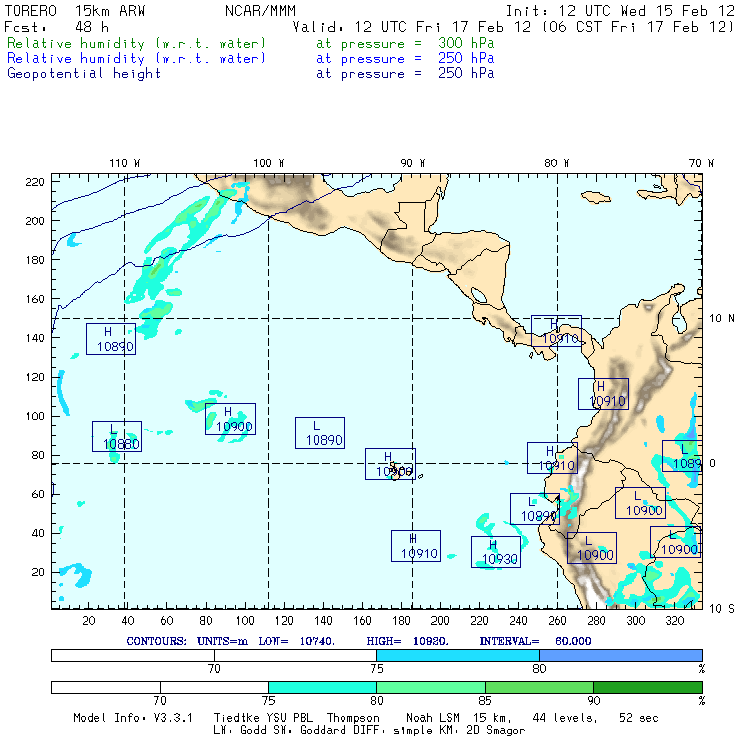Click the 'Geopotential height' label
This screenshot has width=740, height=740.
tap(84, 74)
